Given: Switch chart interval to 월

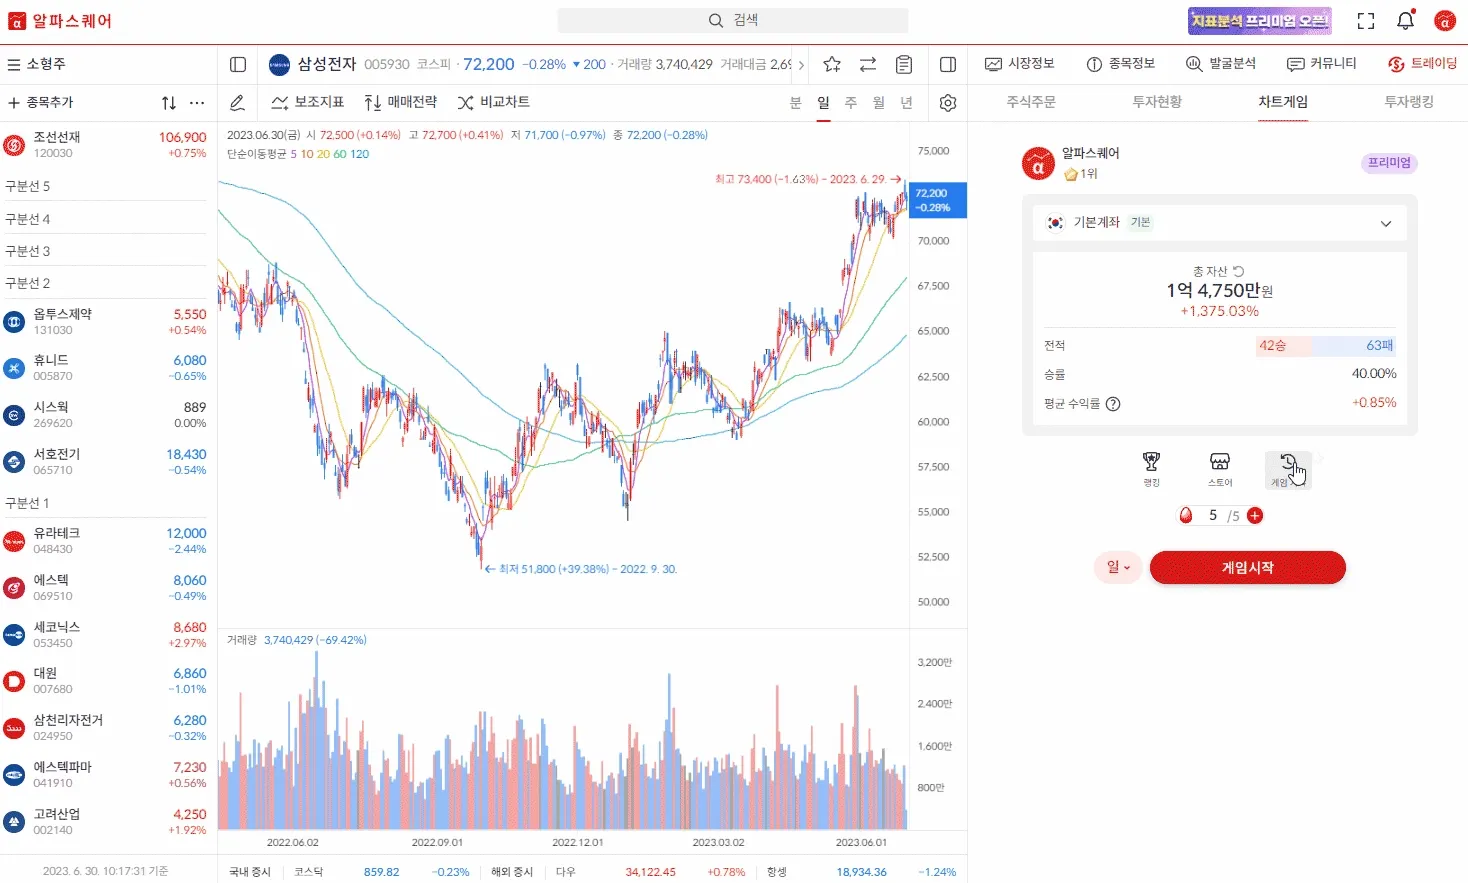Looking at the screenshot, I should click(x=879, y=102).
